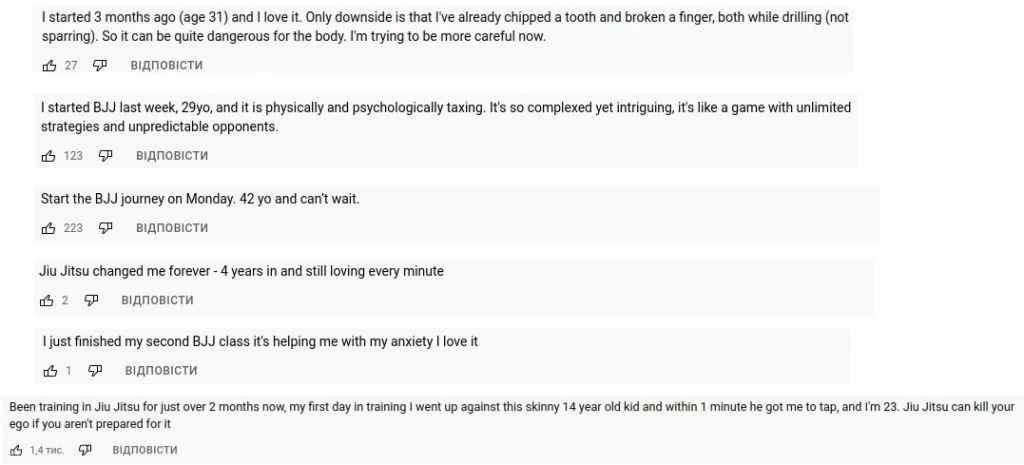1024x465 pixels.
Task: Dislike the second BJJ class comment
Action: click(95, 371)
